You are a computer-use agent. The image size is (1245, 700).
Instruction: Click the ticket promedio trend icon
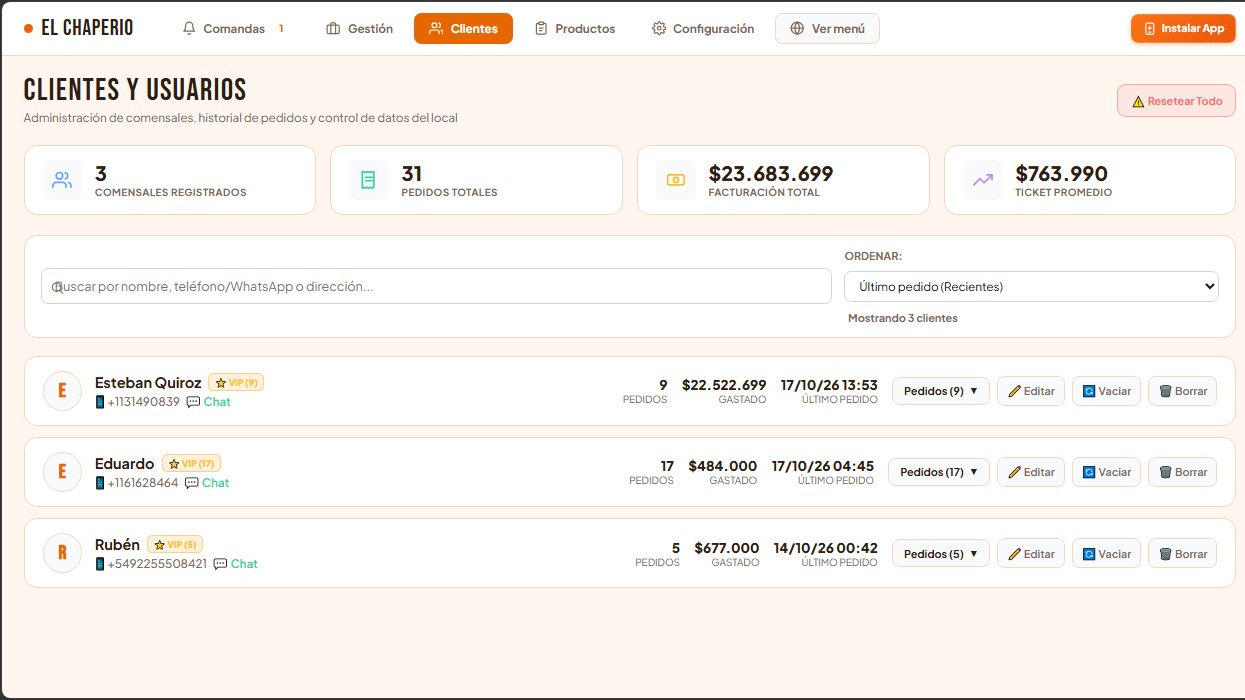tap(983, 180)
